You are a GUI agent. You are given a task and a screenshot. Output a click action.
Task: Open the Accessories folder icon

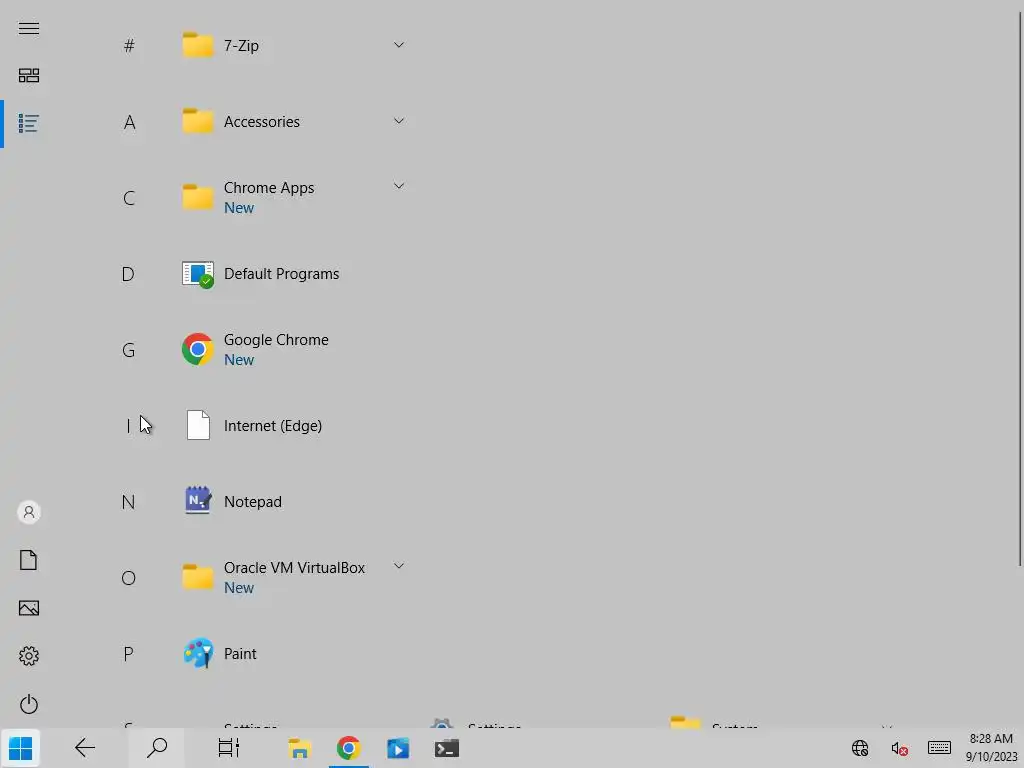pyautogui.click(x=198, y=121)
